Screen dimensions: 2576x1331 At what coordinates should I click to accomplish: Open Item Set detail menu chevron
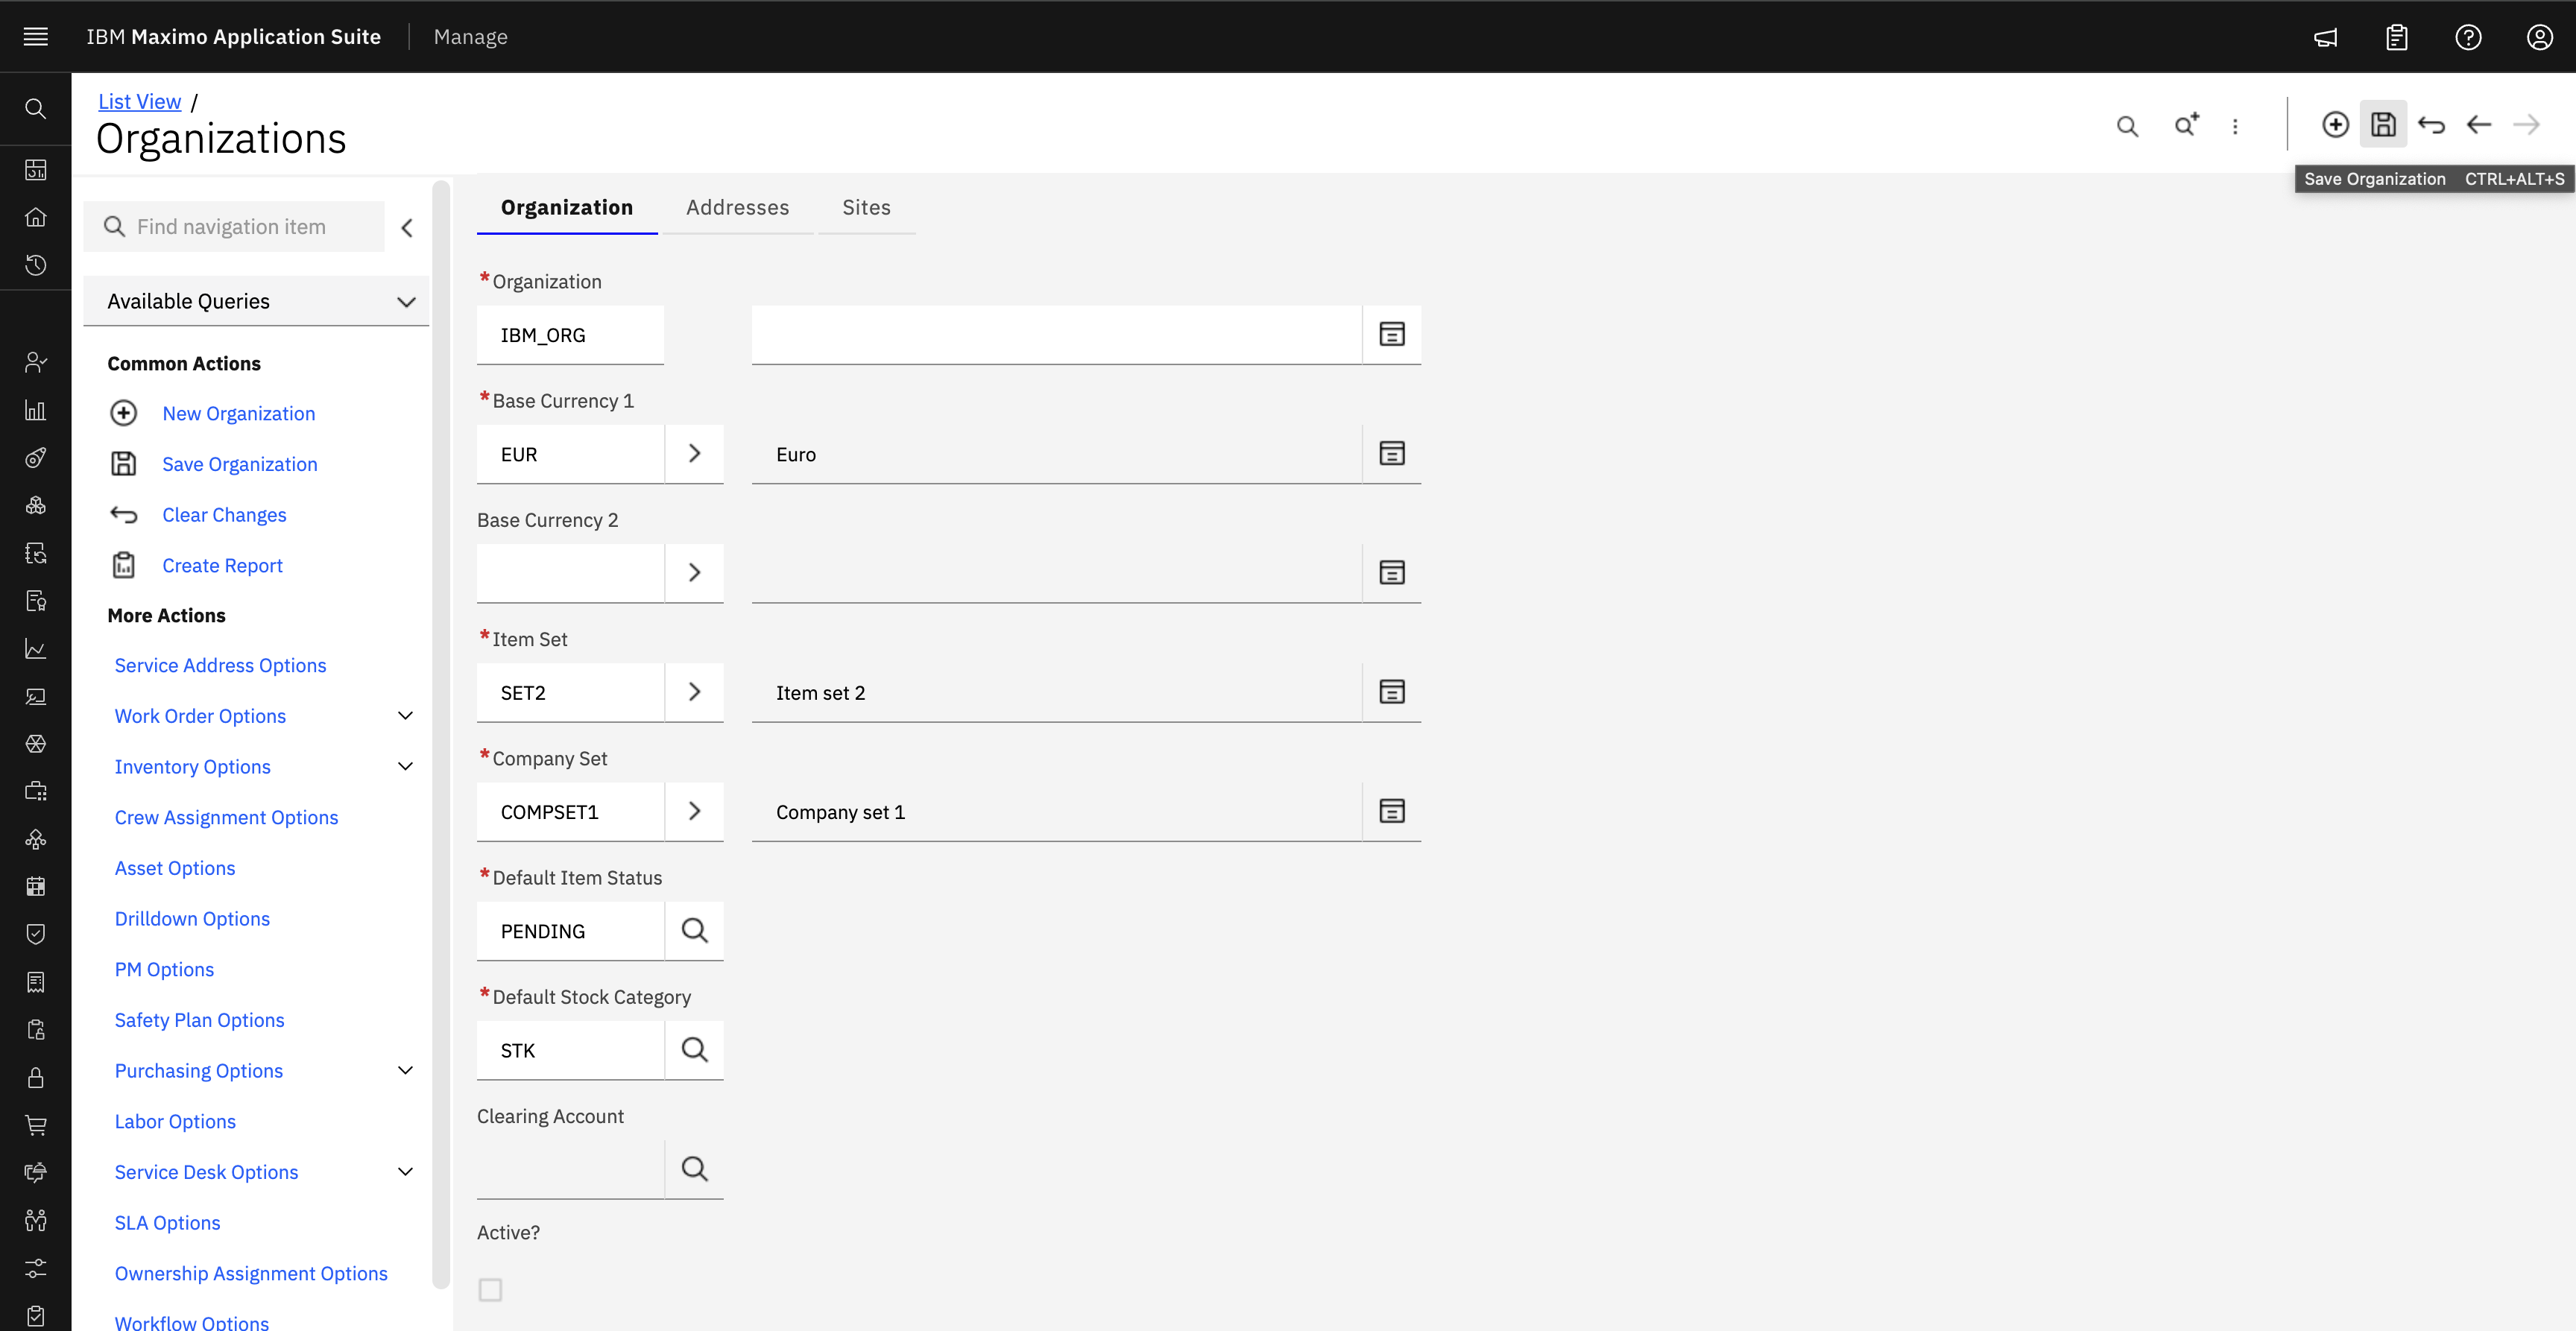click(x=694, y=692)
